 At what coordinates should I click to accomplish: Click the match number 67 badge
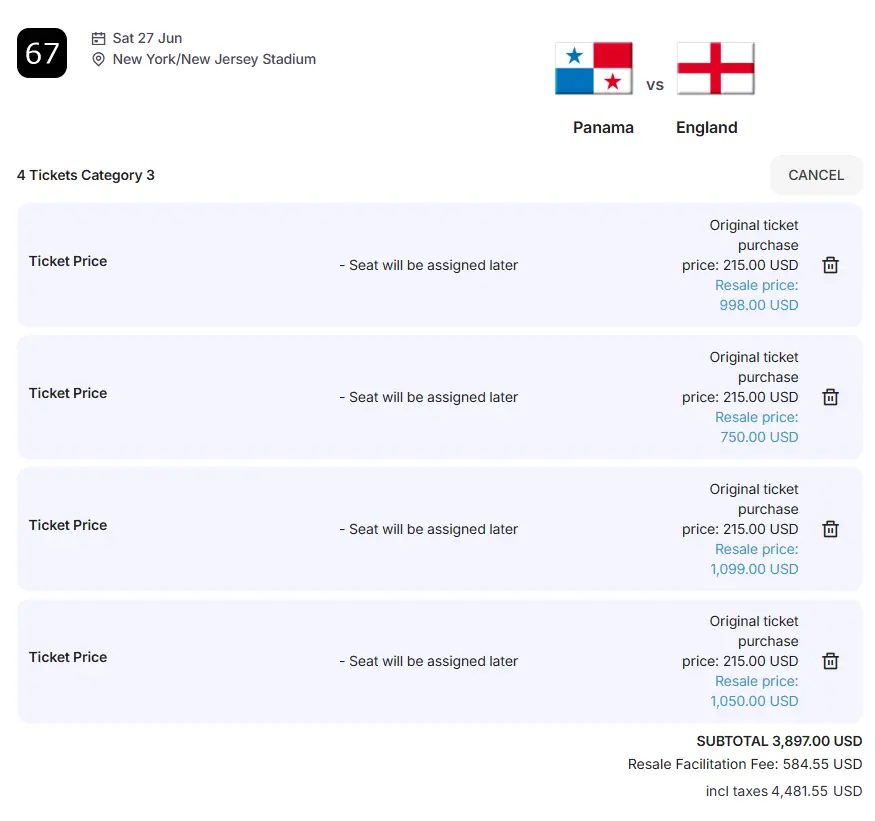[42, 53]
